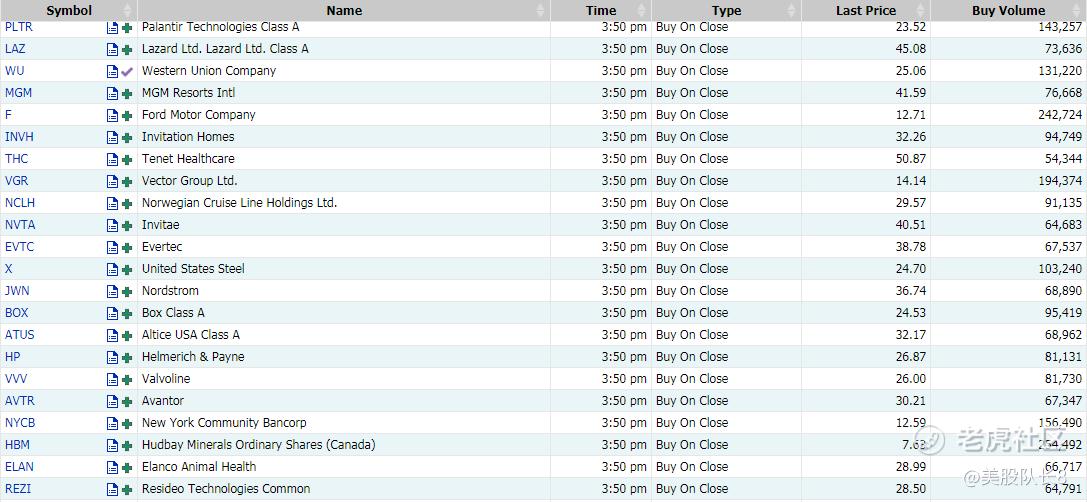Click the purple checkmark beside Western Union

click(127, 71)
